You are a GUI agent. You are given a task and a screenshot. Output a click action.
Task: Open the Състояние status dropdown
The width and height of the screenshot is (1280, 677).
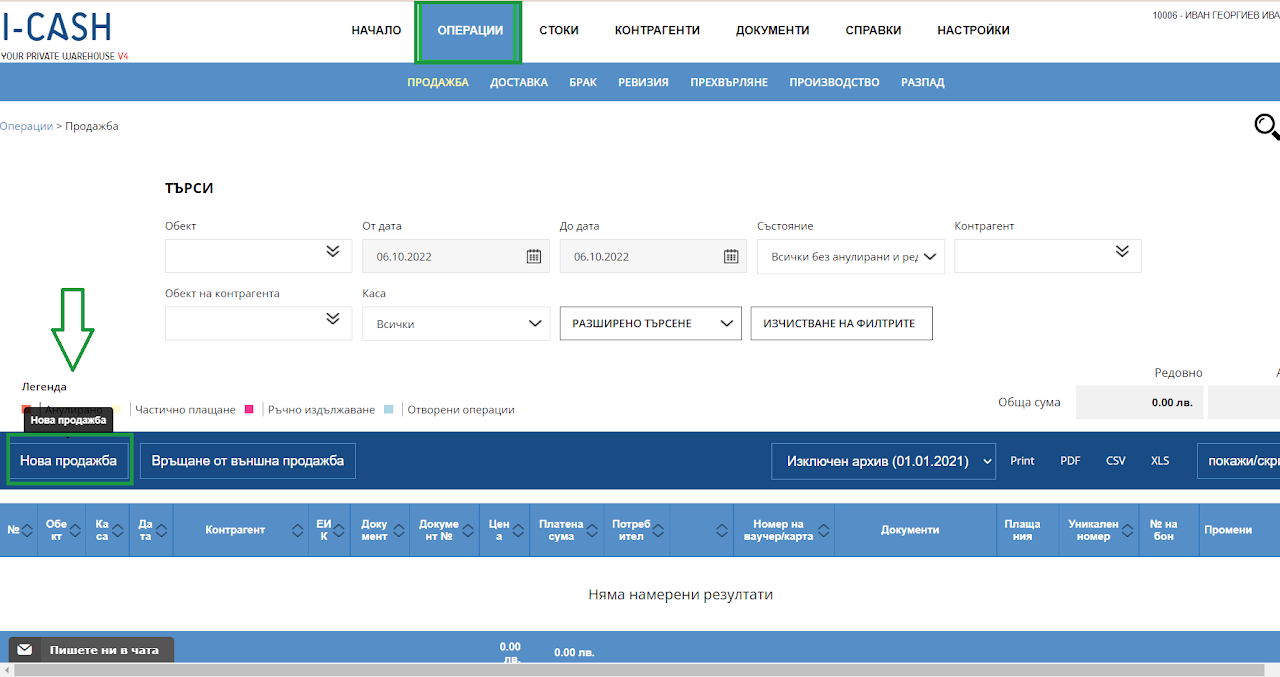click(851, 256)
